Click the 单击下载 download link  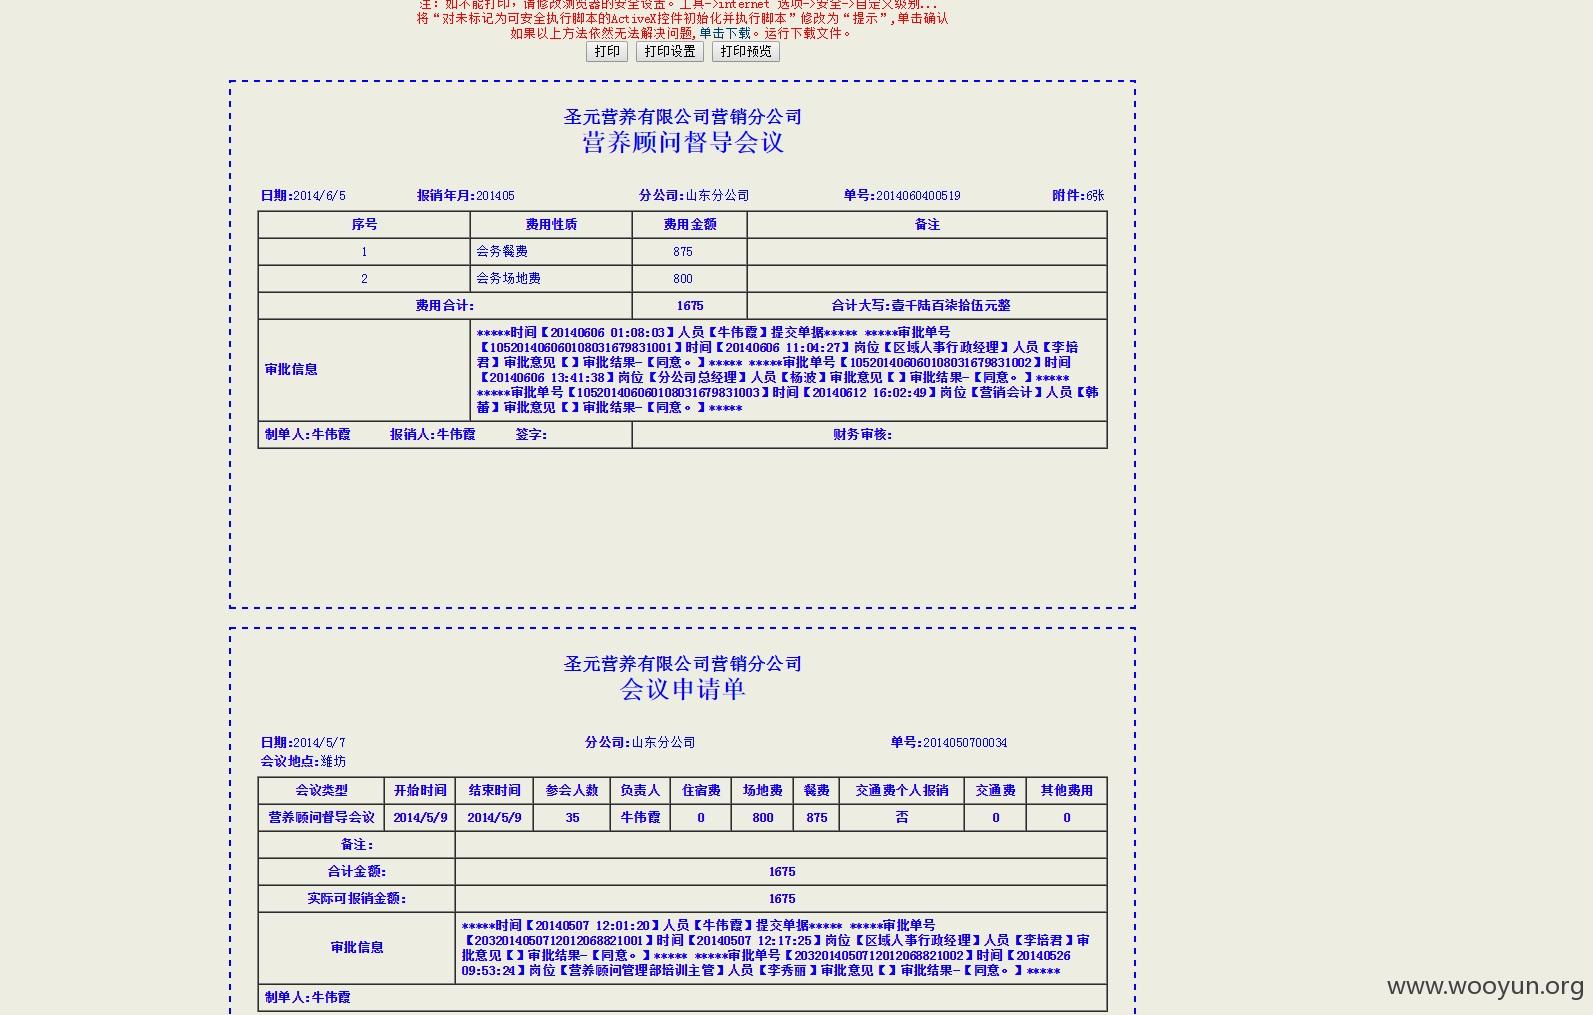click(x=725, y=33)
